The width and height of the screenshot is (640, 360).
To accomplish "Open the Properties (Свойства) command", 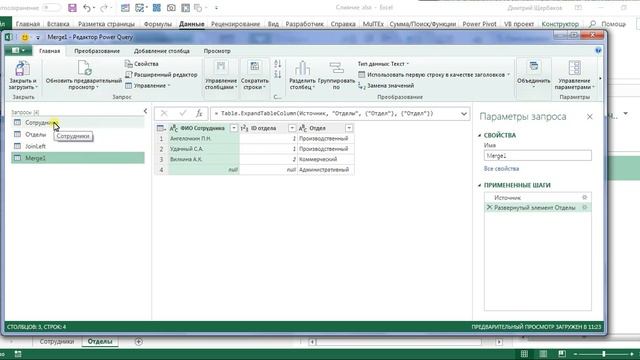I will click(141, 64).
